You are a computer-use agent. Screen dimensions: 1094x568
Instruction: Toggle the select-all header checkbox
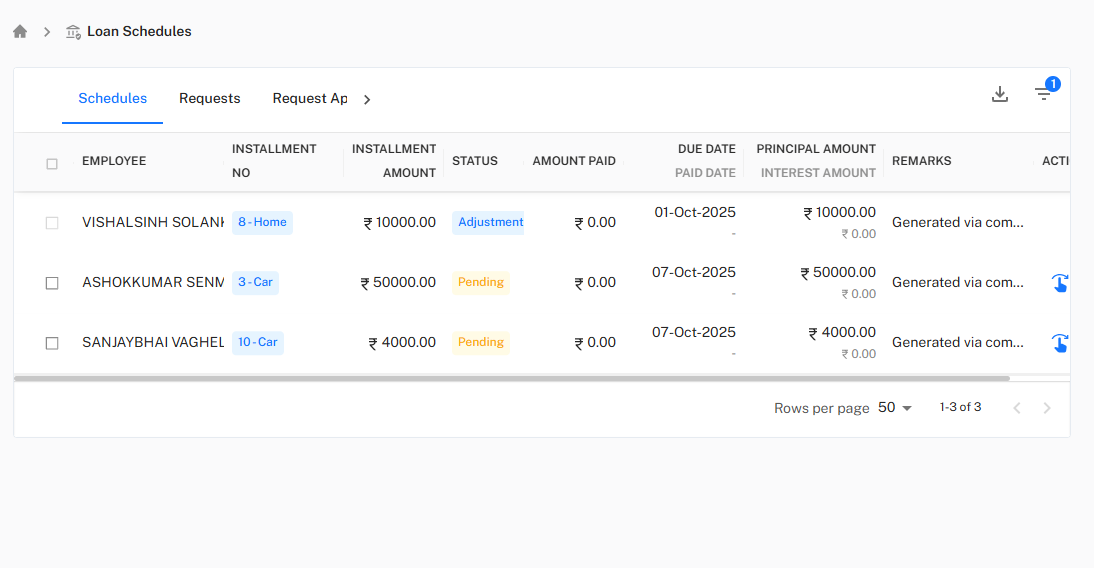click(52, 163)
